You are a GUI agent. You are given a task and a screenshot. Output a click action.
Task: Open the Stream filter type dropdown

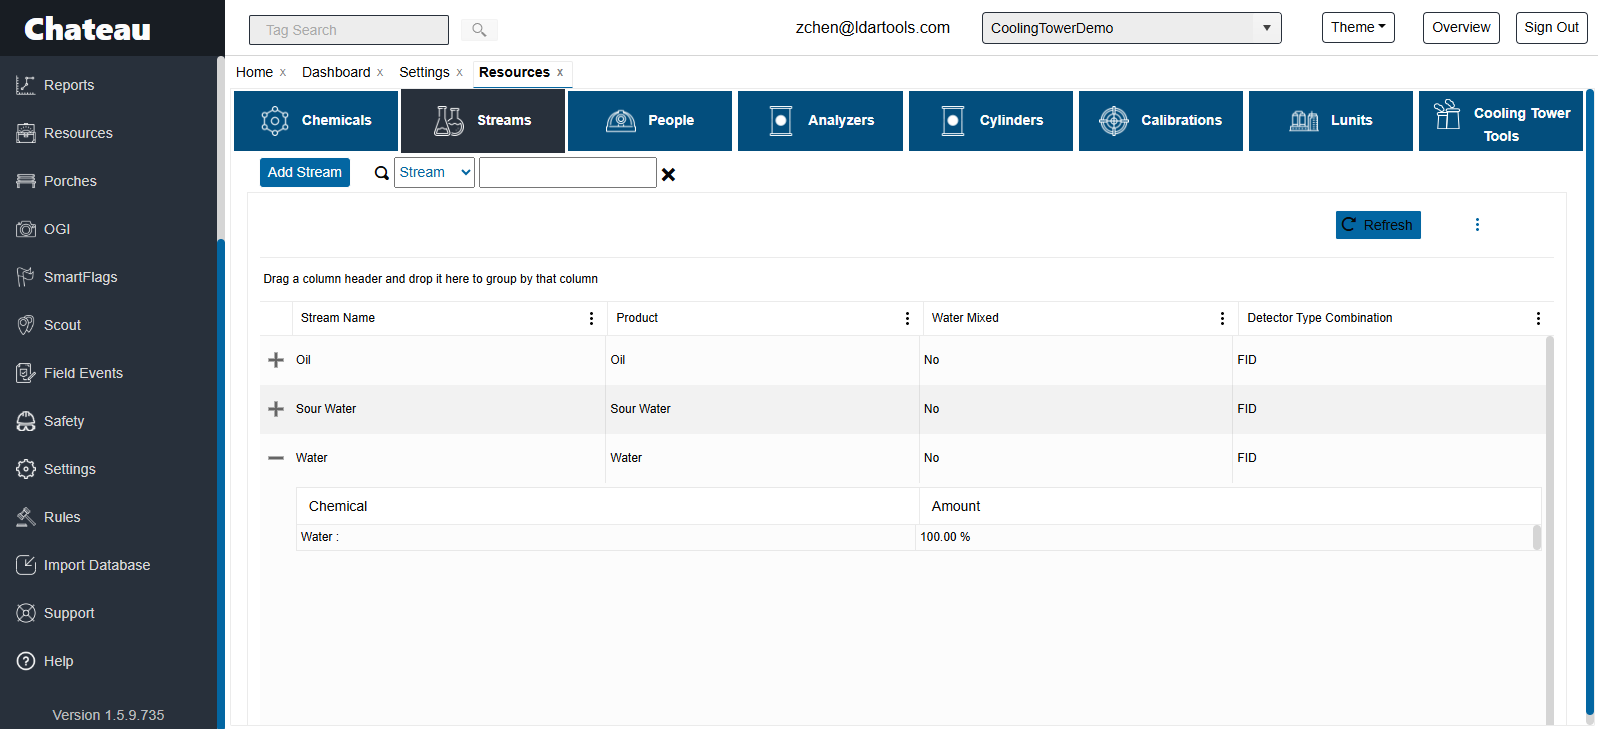click(434, 173)
